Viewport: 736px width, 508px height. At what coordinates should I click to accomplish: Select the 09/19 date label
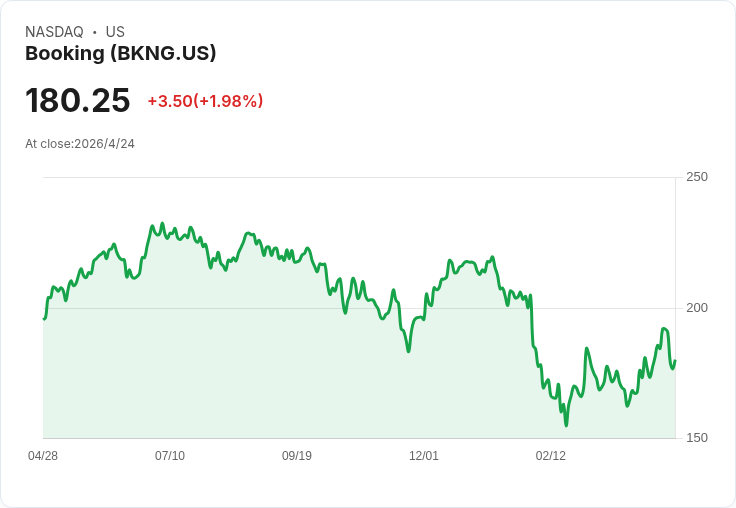tap(297, 456)
